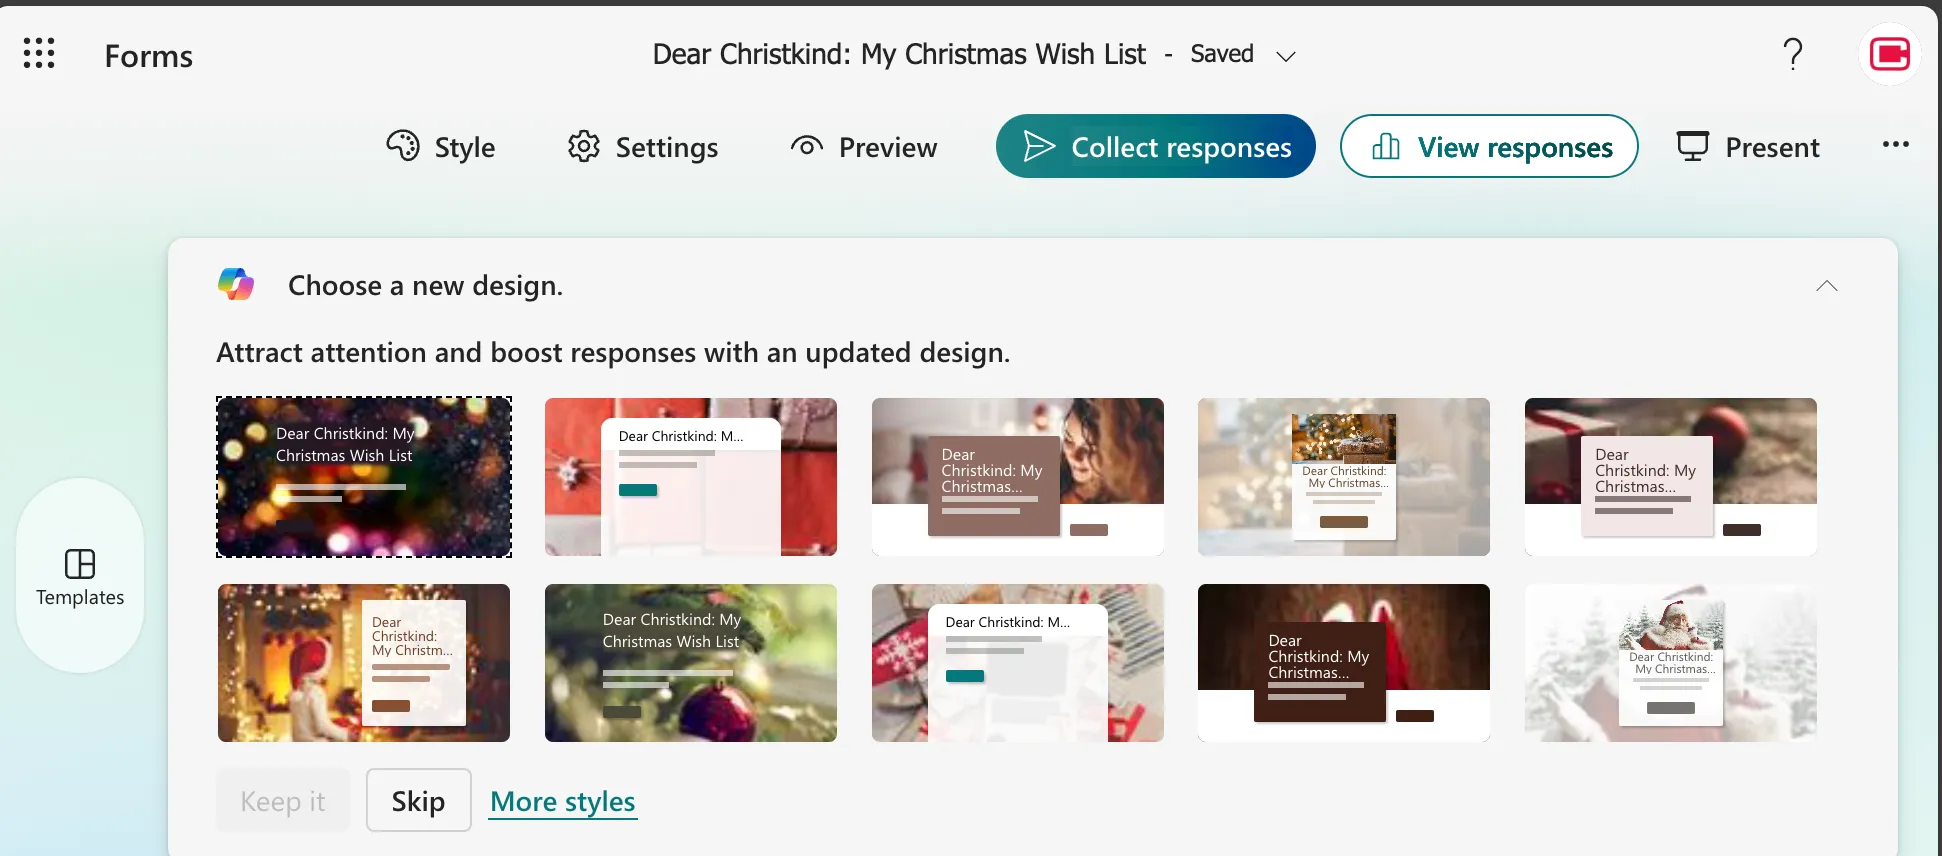
Task: Collapse the Choose a new design panel
Action: pyautogui.click(x=1826, y=286)
